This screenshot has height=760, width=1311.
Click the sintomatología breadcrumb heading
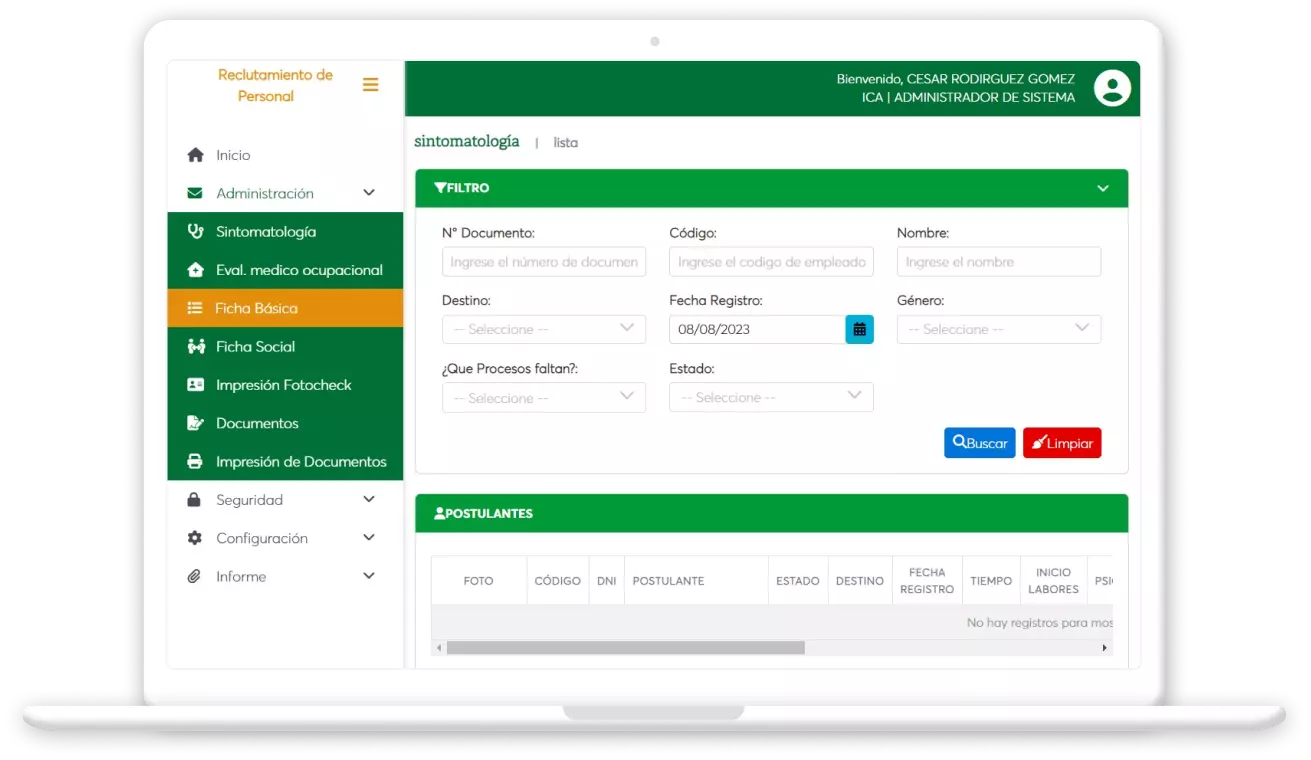(x=467, y=141)
